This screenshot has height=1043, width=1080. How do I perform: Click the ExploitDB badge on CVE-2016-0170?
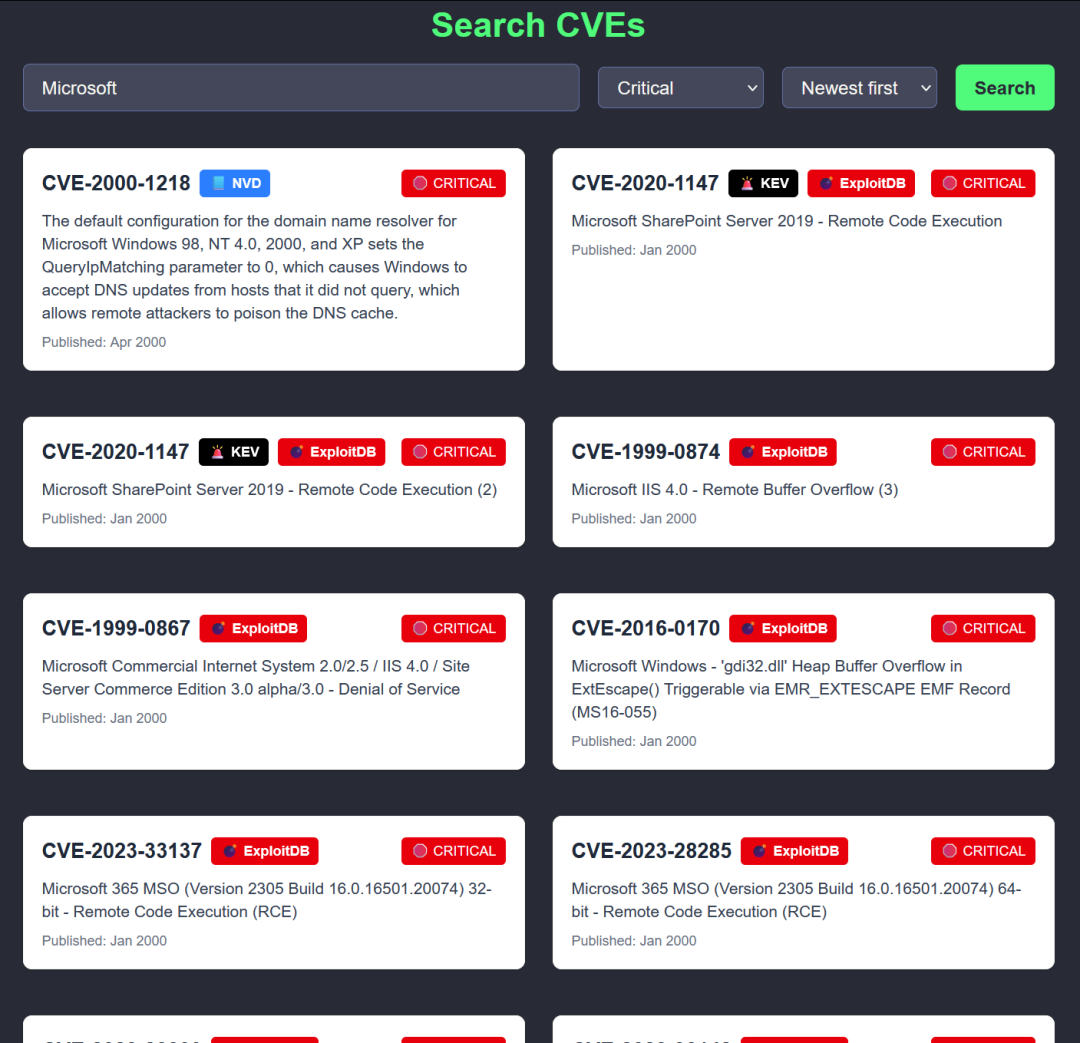click(x=783, y=628)
